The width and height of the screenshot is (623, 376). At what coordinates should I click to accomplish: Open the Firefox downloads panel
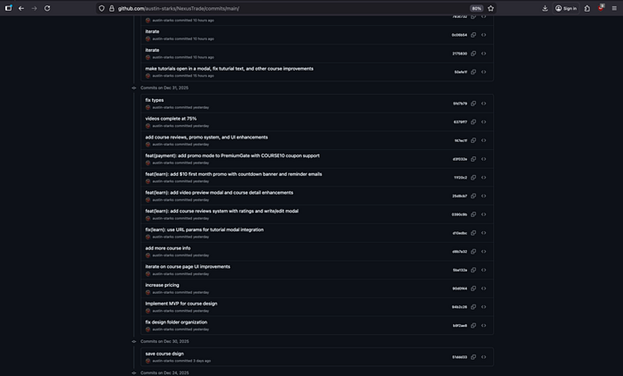tap(545, 8)
